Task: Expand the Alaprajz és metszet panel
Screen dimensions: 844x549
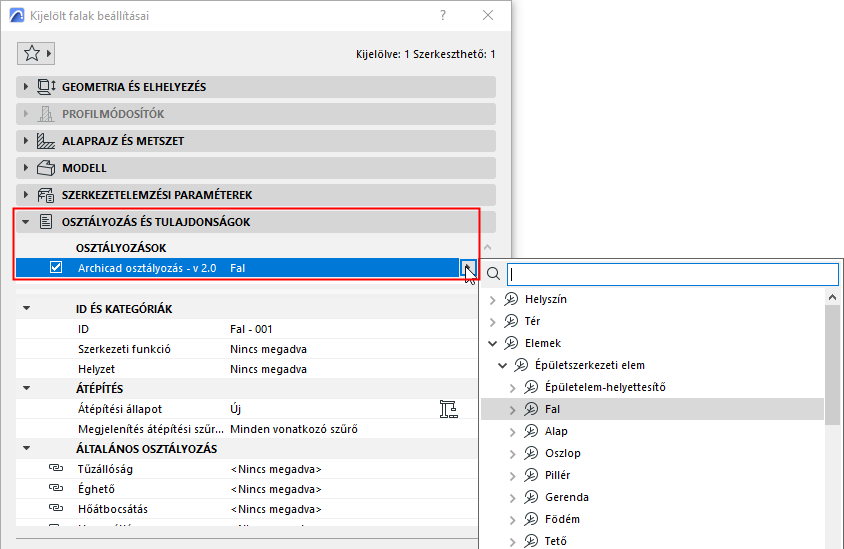Action: click(25, 141)
